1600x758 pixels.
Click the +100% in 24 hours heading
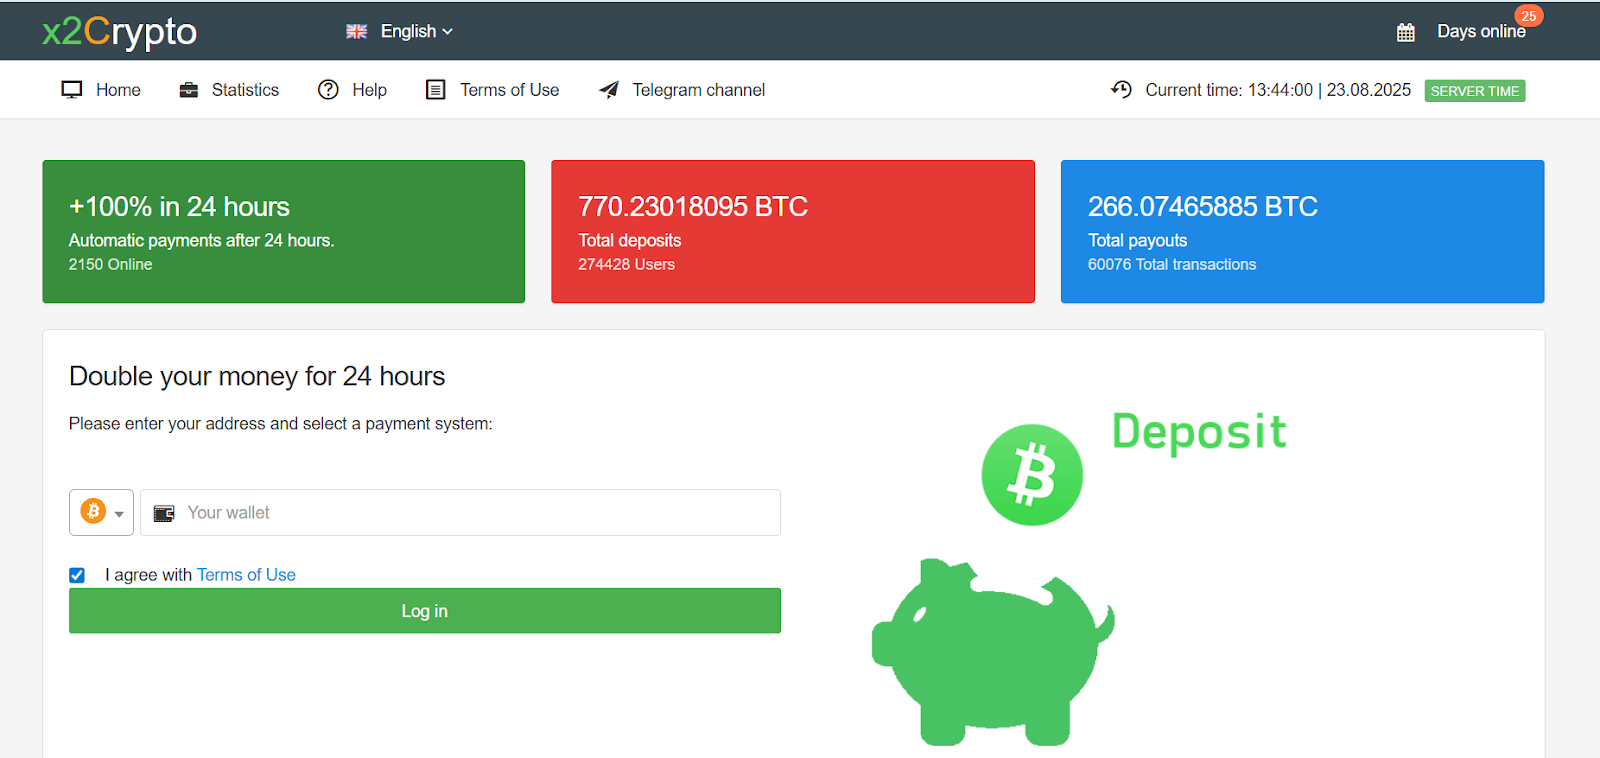(179, 207)
